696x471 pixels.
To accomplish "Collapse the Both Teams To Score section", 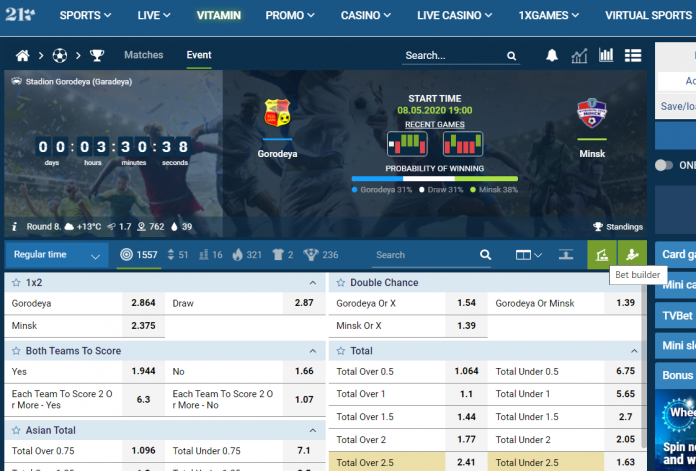I will pyautogui.click(x=312, y=351).
